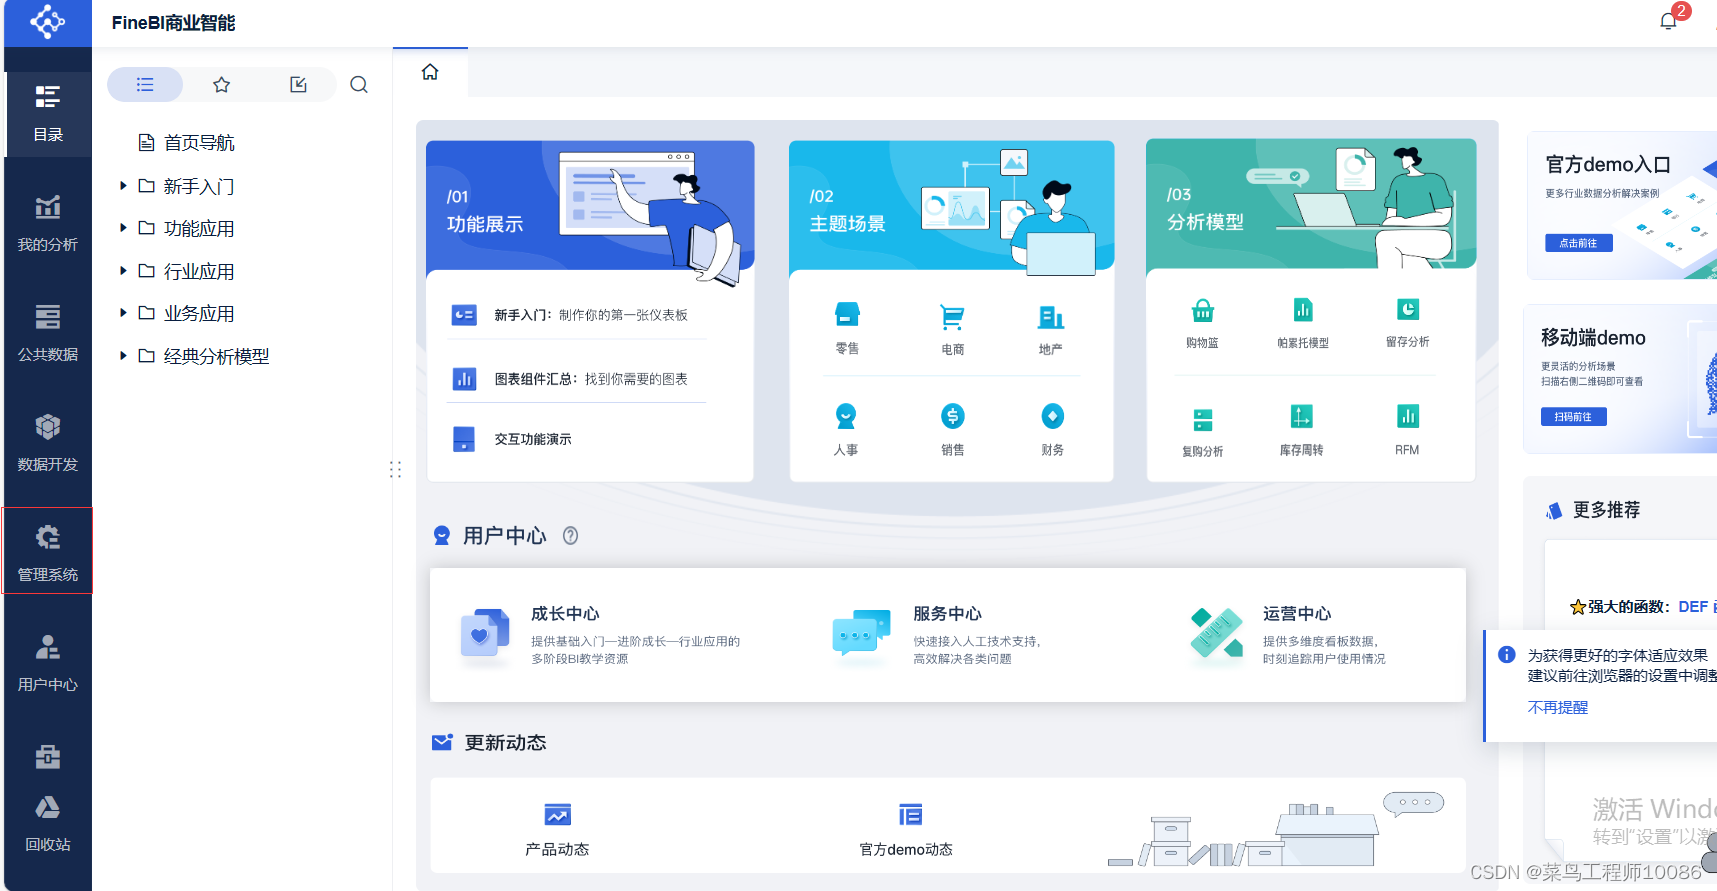Open 留存分析 model

coord(1407,322)
